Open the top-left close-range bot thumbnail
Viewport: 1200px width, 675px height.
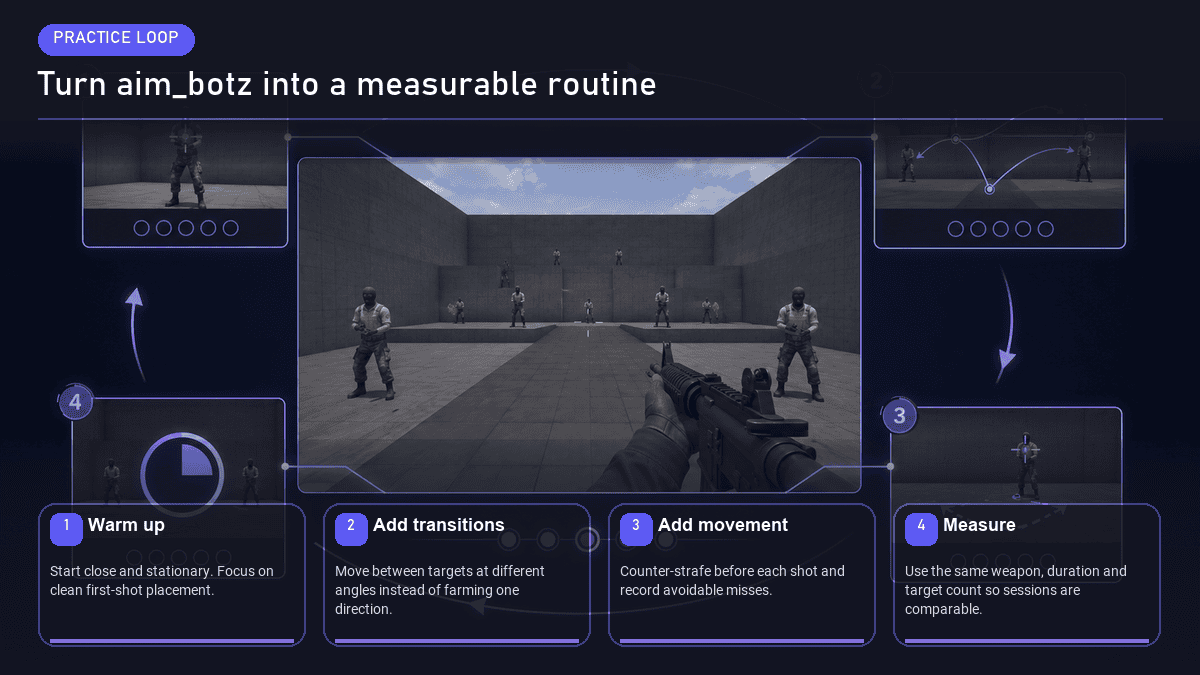click(185, 182)
